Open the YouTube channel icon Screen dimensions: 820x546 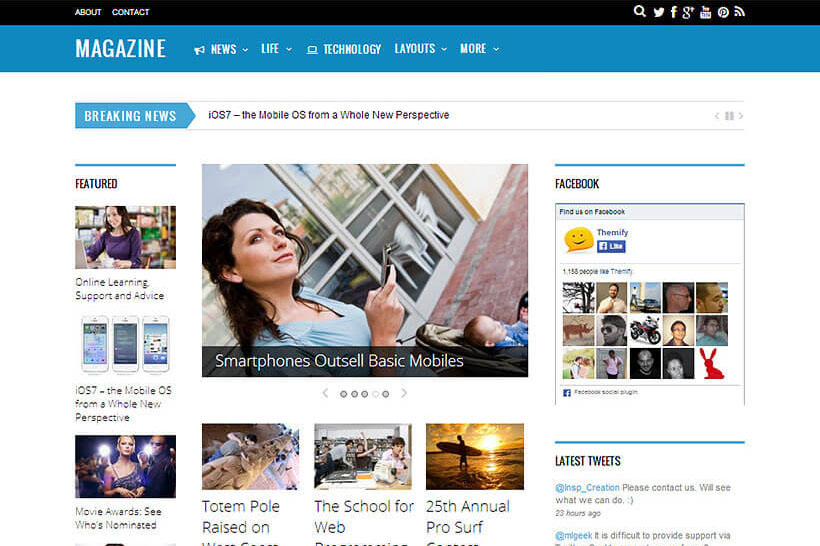[705, 12]
